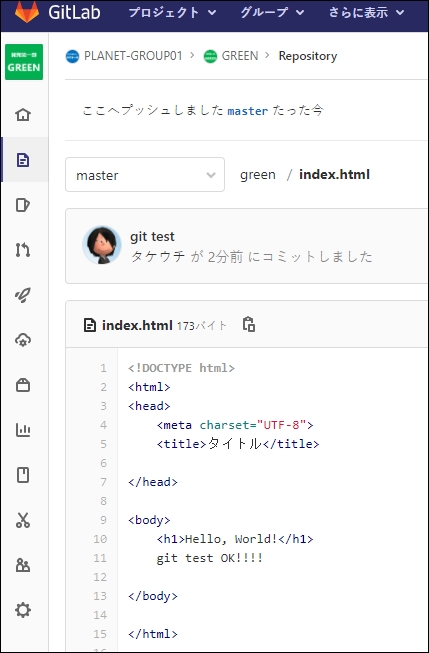Click the 173バイト file size text
The width and height of the screenshot is (429, 653).
pyautogui.click(x=202, y=326)
